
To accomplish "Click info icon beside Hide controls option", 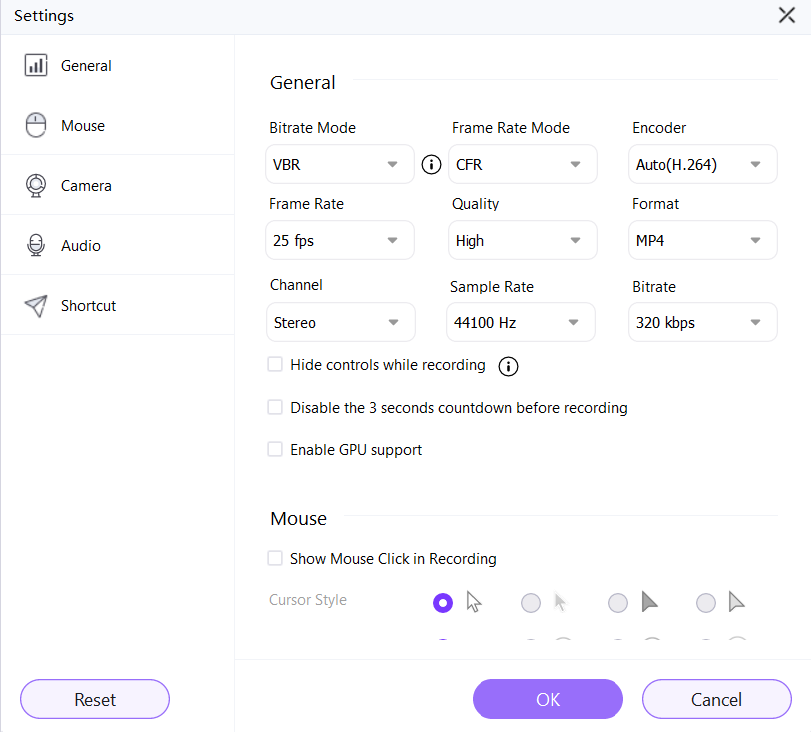I will (508, 366).
